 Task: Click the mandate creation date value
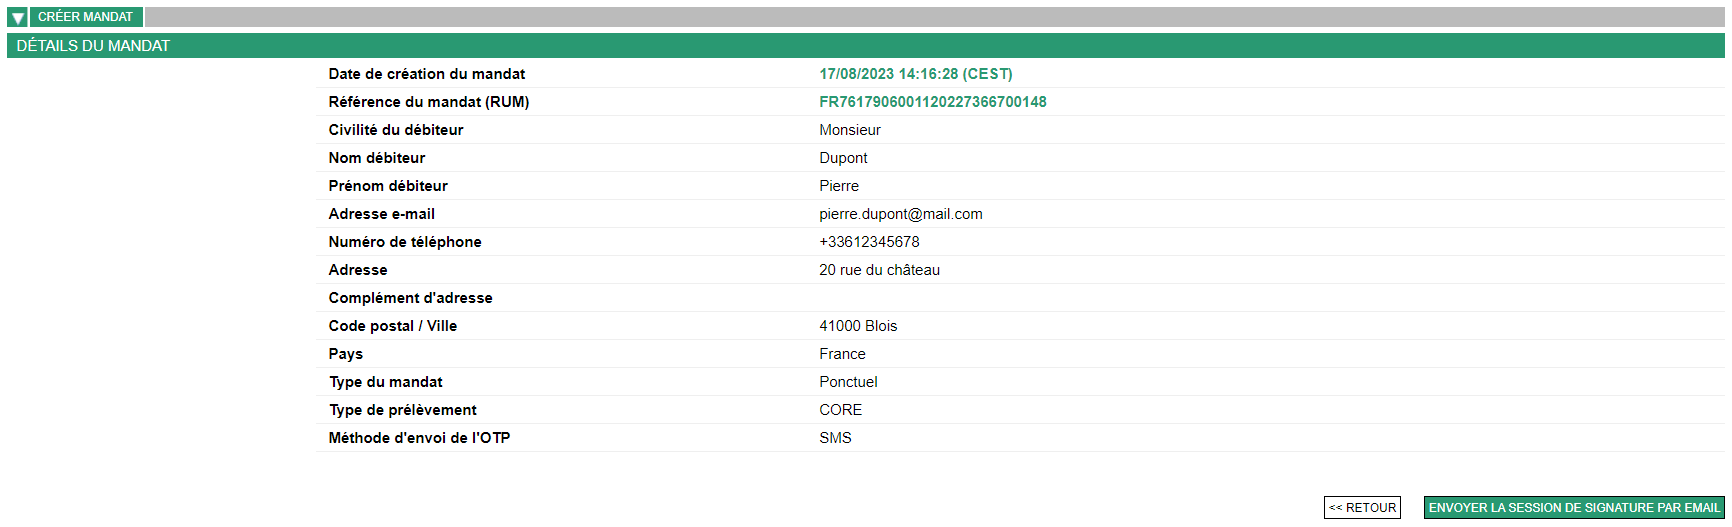click(x=915, y=74)
